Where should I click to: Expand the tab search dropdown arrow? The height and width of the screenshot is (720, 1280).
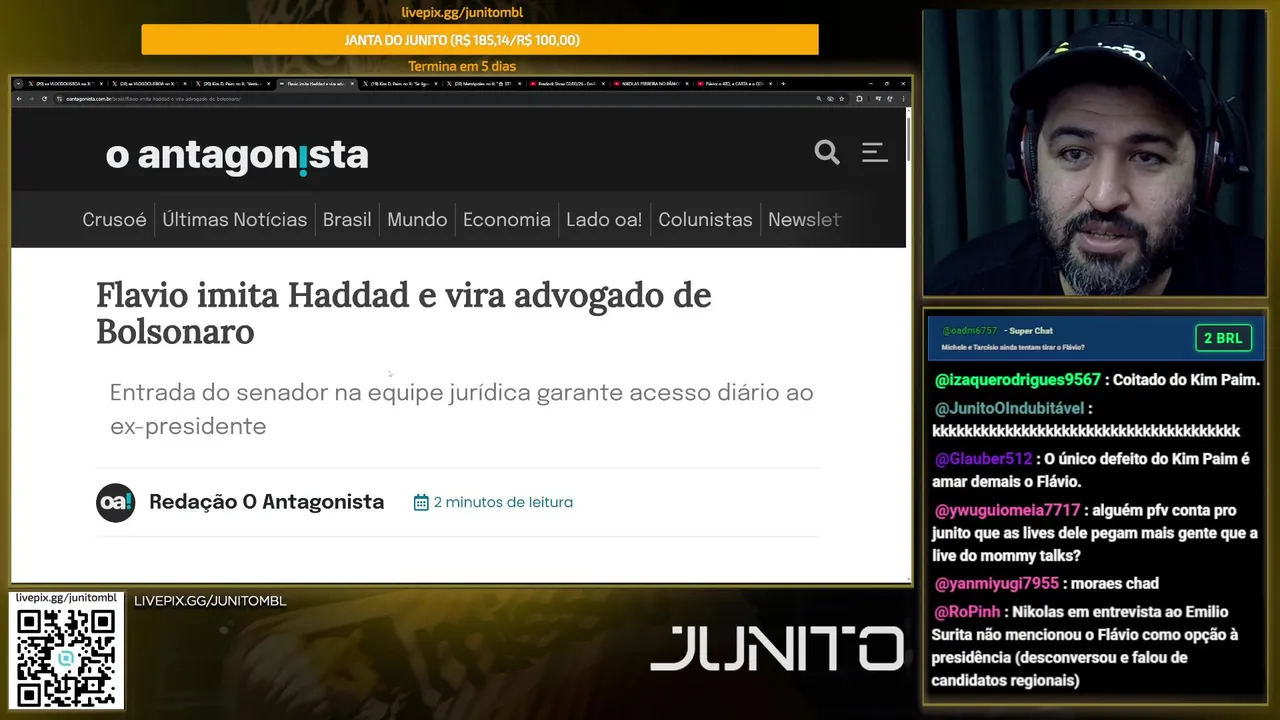pyautogui.click(x=18, y=83)
